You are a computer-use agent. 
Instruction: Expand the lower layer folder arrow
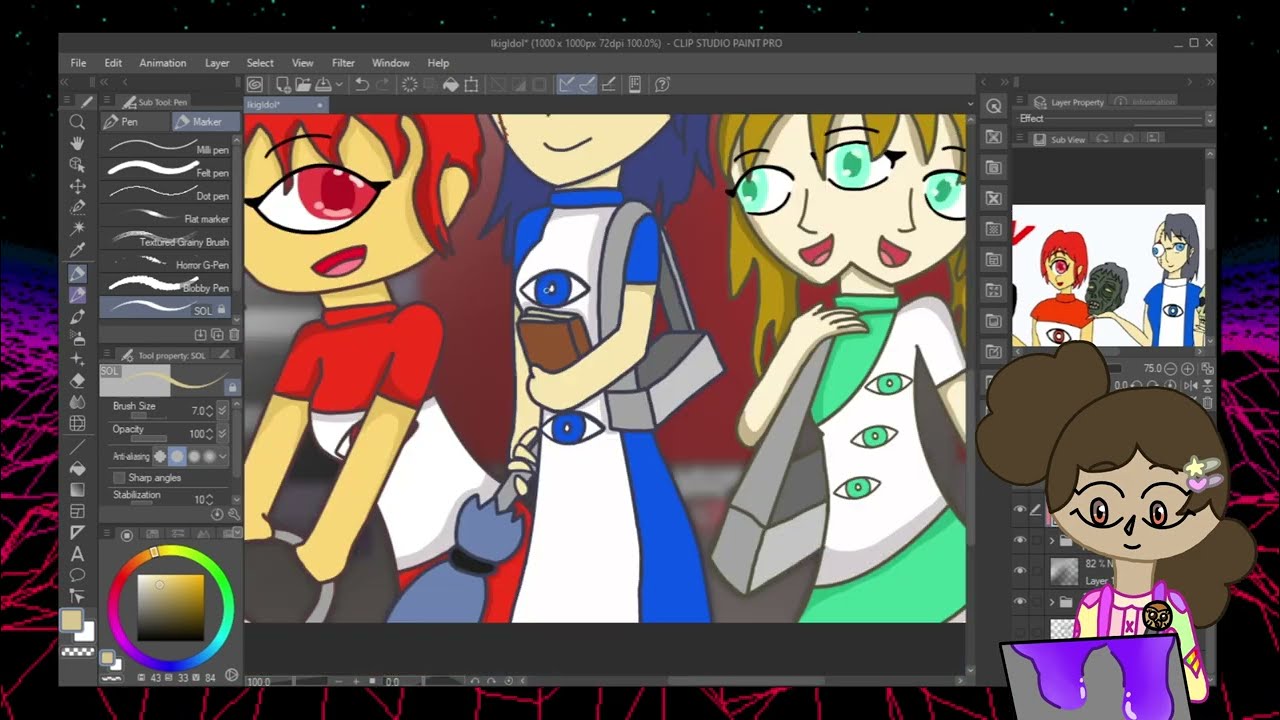1051,602
